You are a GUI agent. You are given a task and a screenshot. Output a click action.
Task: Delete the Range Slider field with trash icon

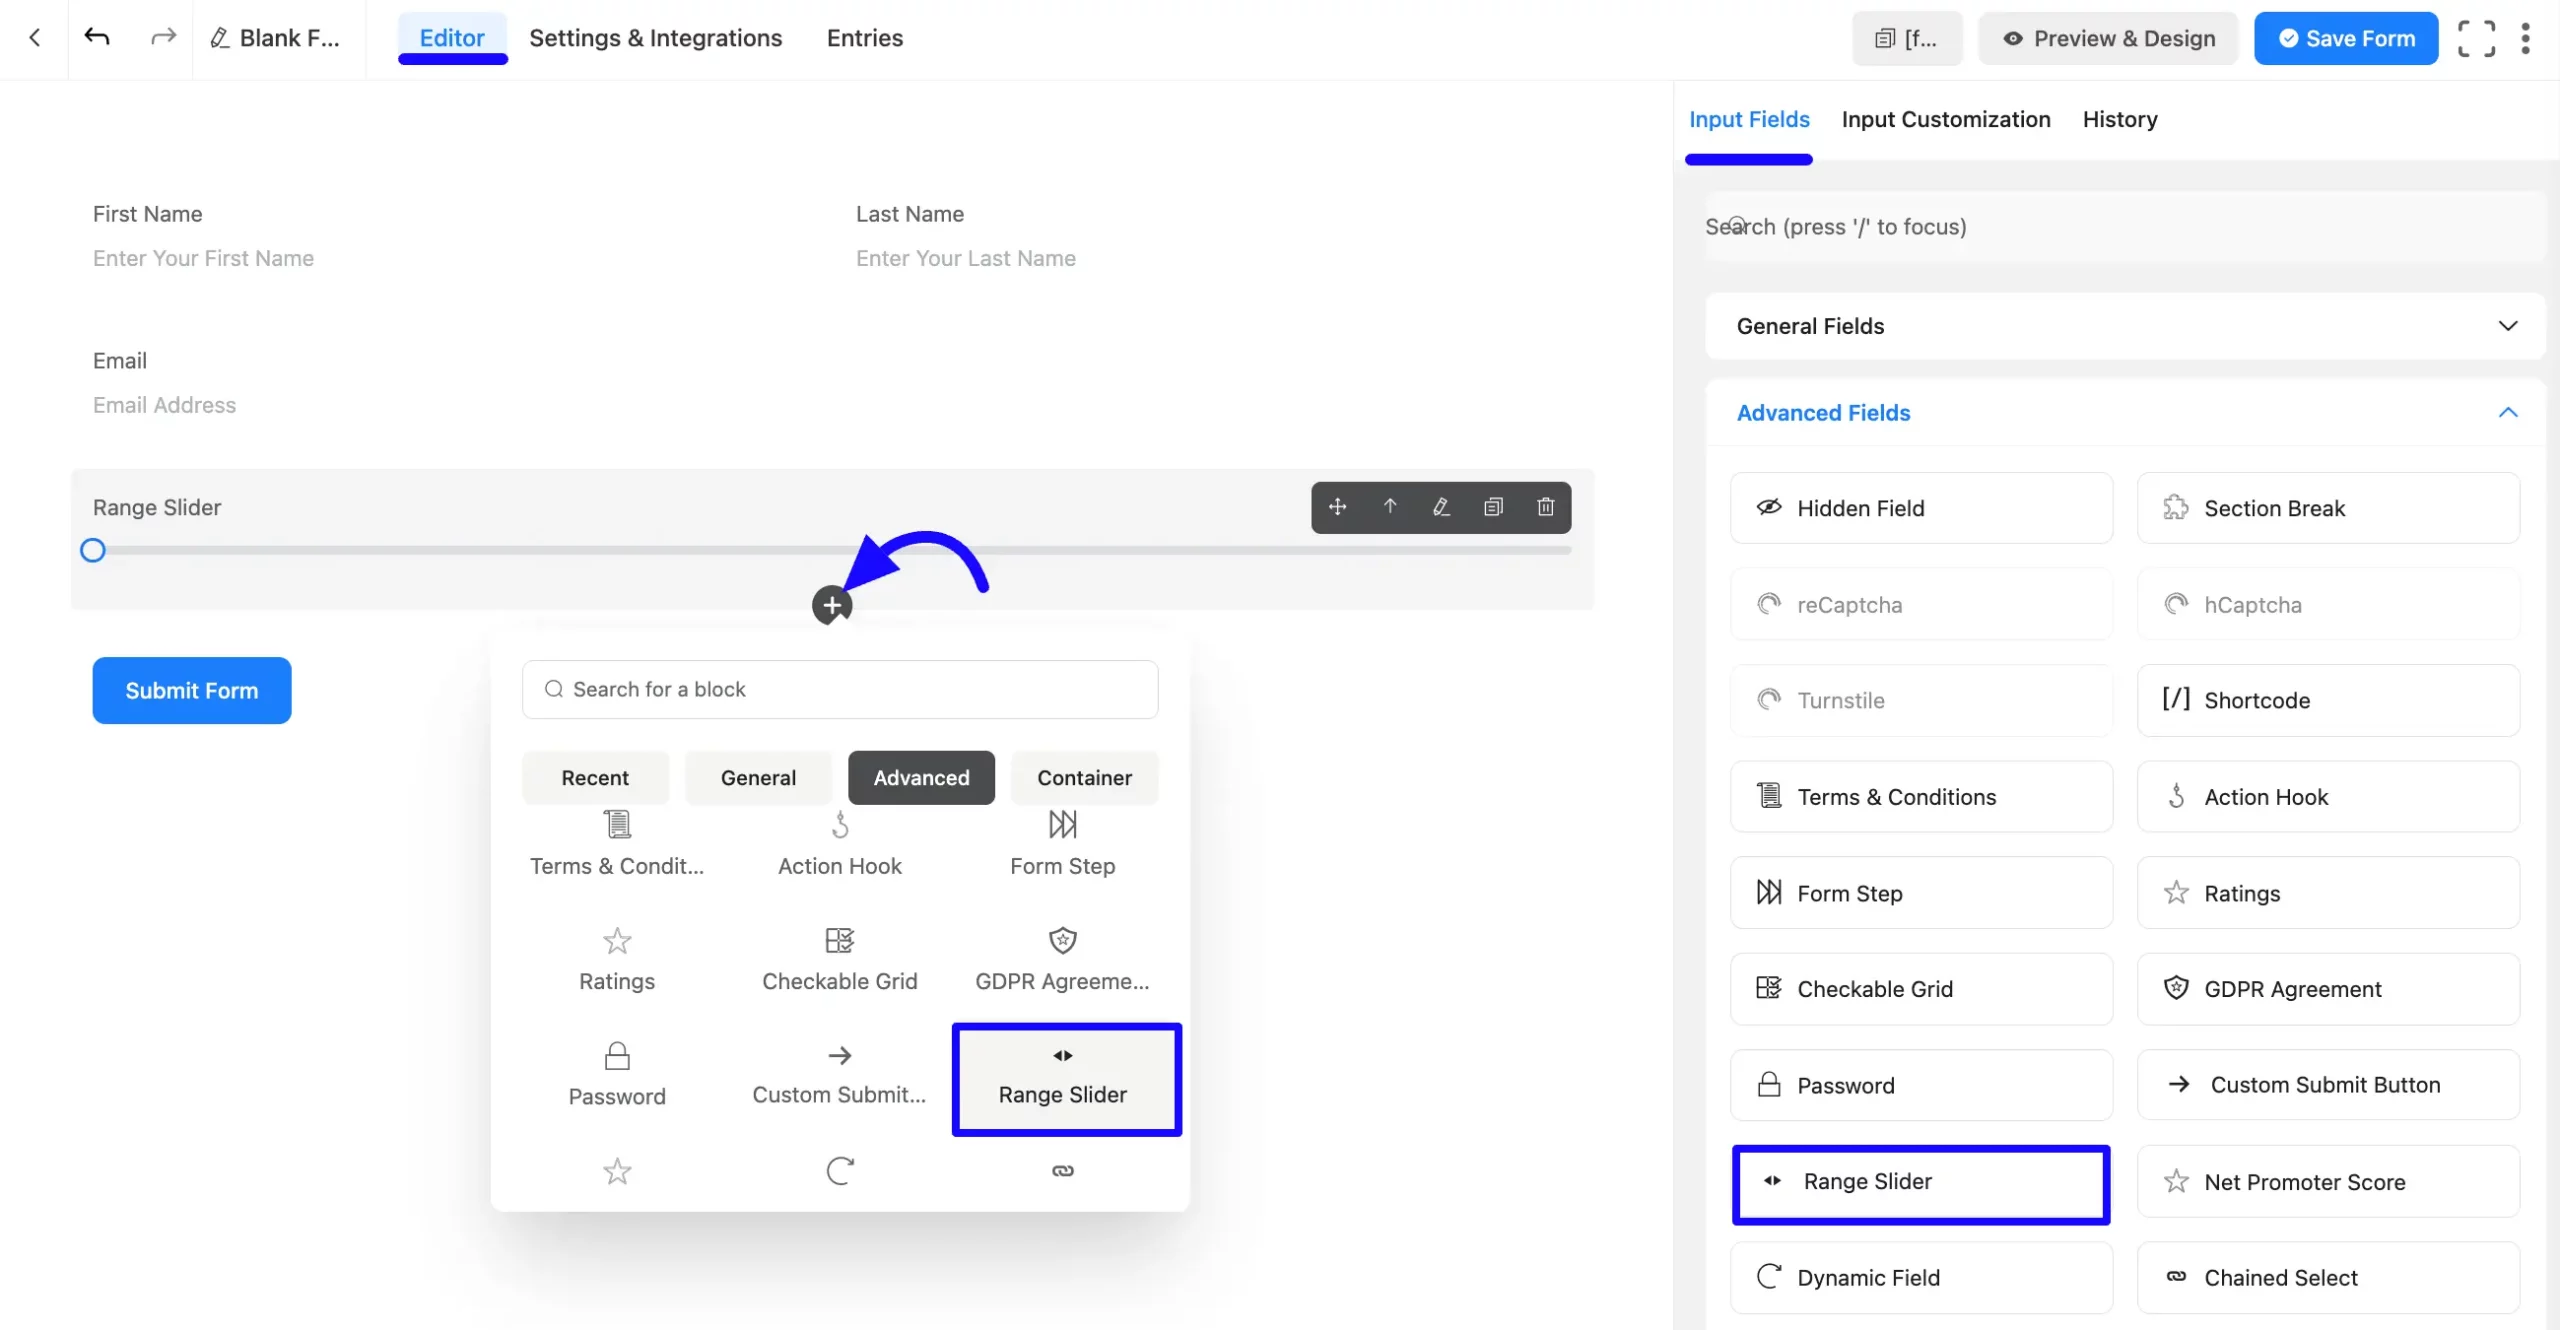1545,507
